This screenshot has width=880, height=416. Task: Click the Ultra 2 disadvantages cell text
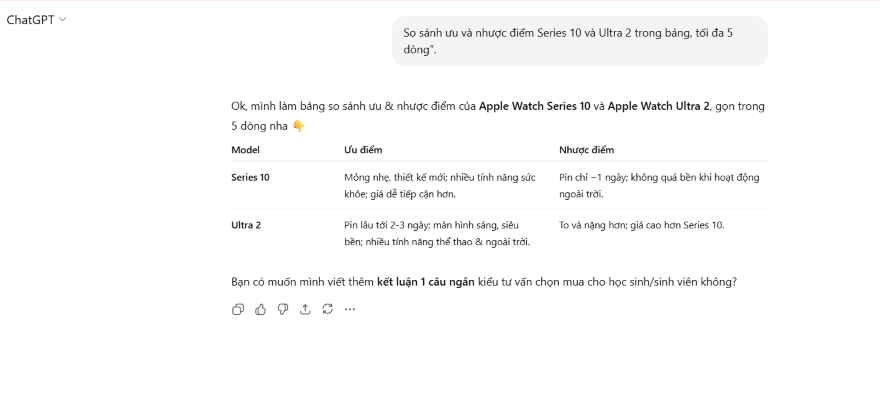pyautogui.click(x=641, y=225)
